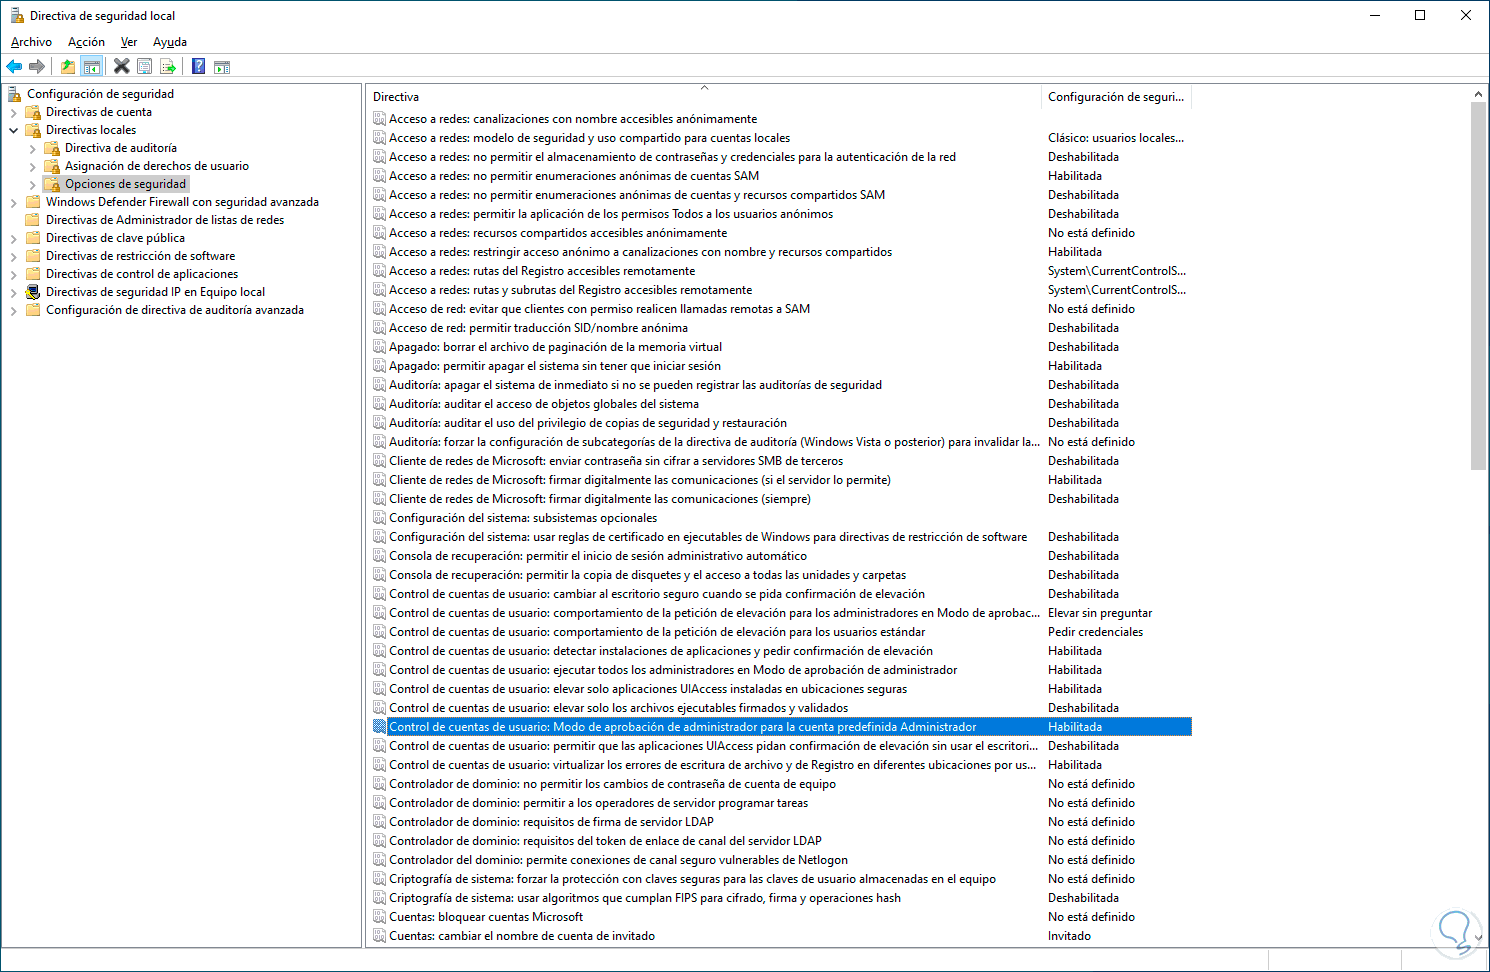
Task: Click the Directivas de clave pública folder icon
Action: click(33, 238)
